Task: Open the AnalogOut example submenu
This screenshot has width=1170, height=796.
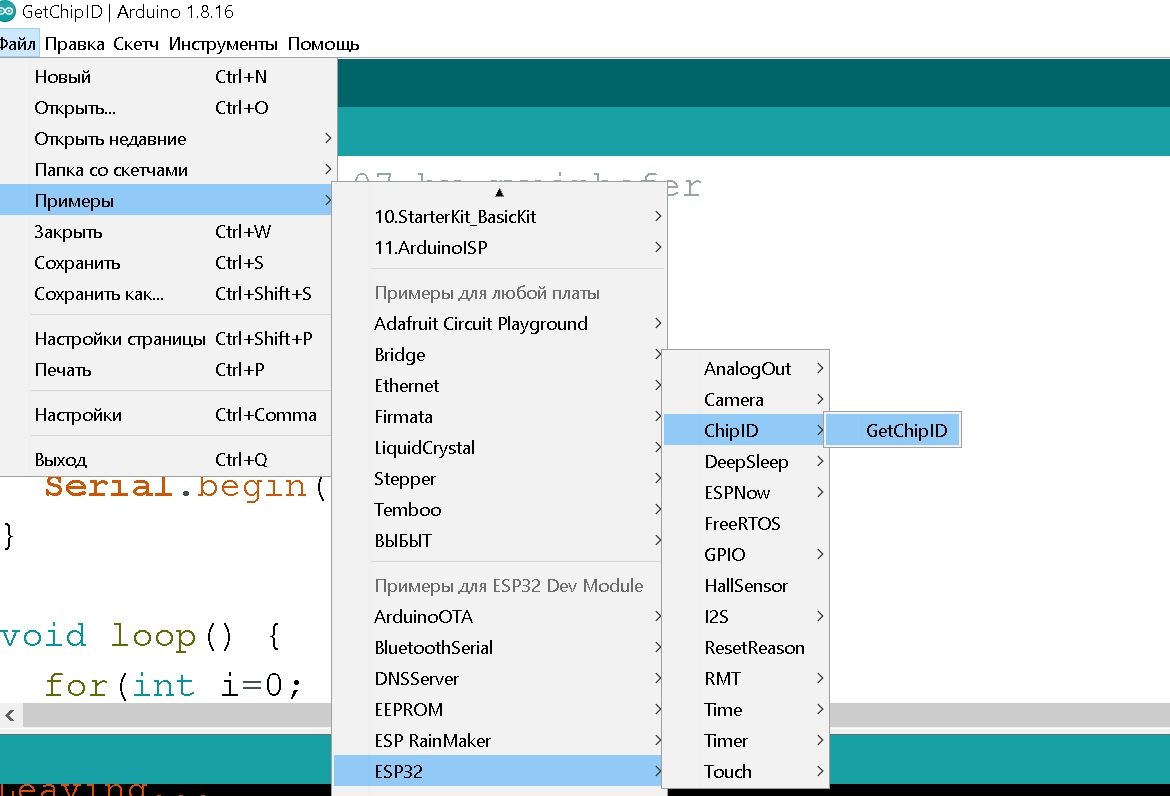Action: pyautogui.click(x=745, y=369)
